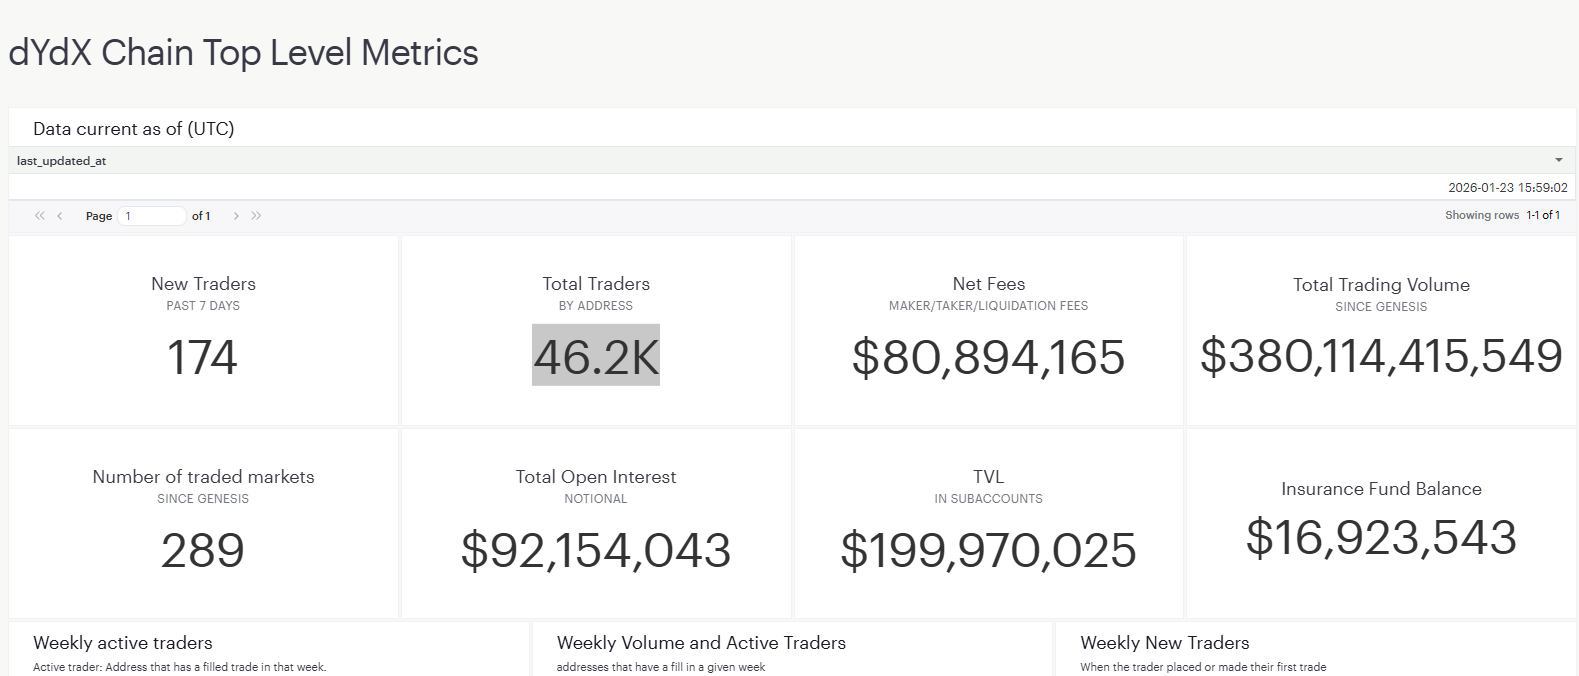Jump to last page arrow icon
The height and width of the screenshot is (676, 1579).
(x=256, y=216)
